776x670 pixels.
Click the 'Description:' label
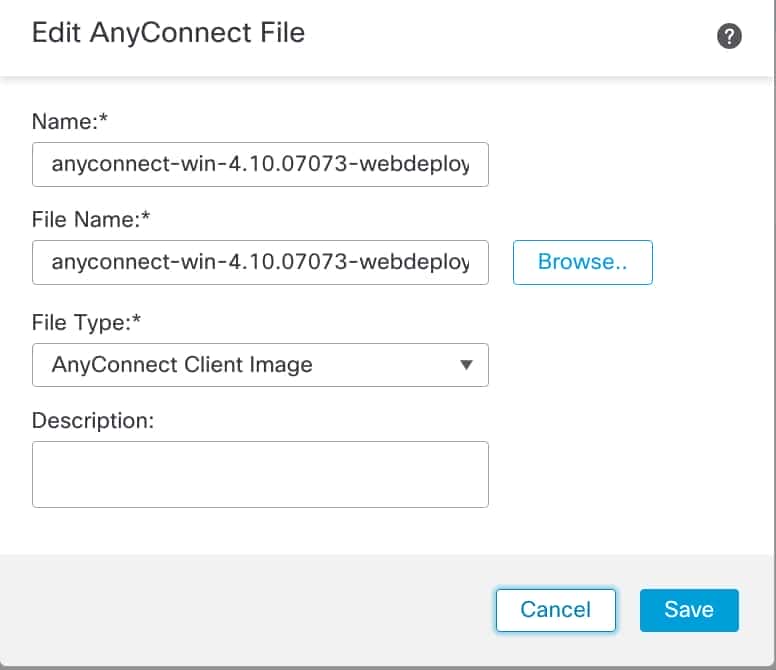pyautogui.click(x=93, y=421)
